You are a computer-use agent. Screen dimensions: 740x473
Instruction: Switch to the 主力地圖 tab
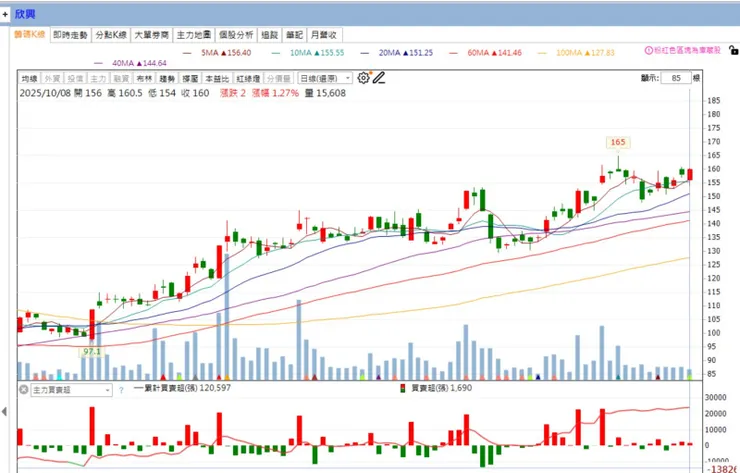(x=193, y=35)
